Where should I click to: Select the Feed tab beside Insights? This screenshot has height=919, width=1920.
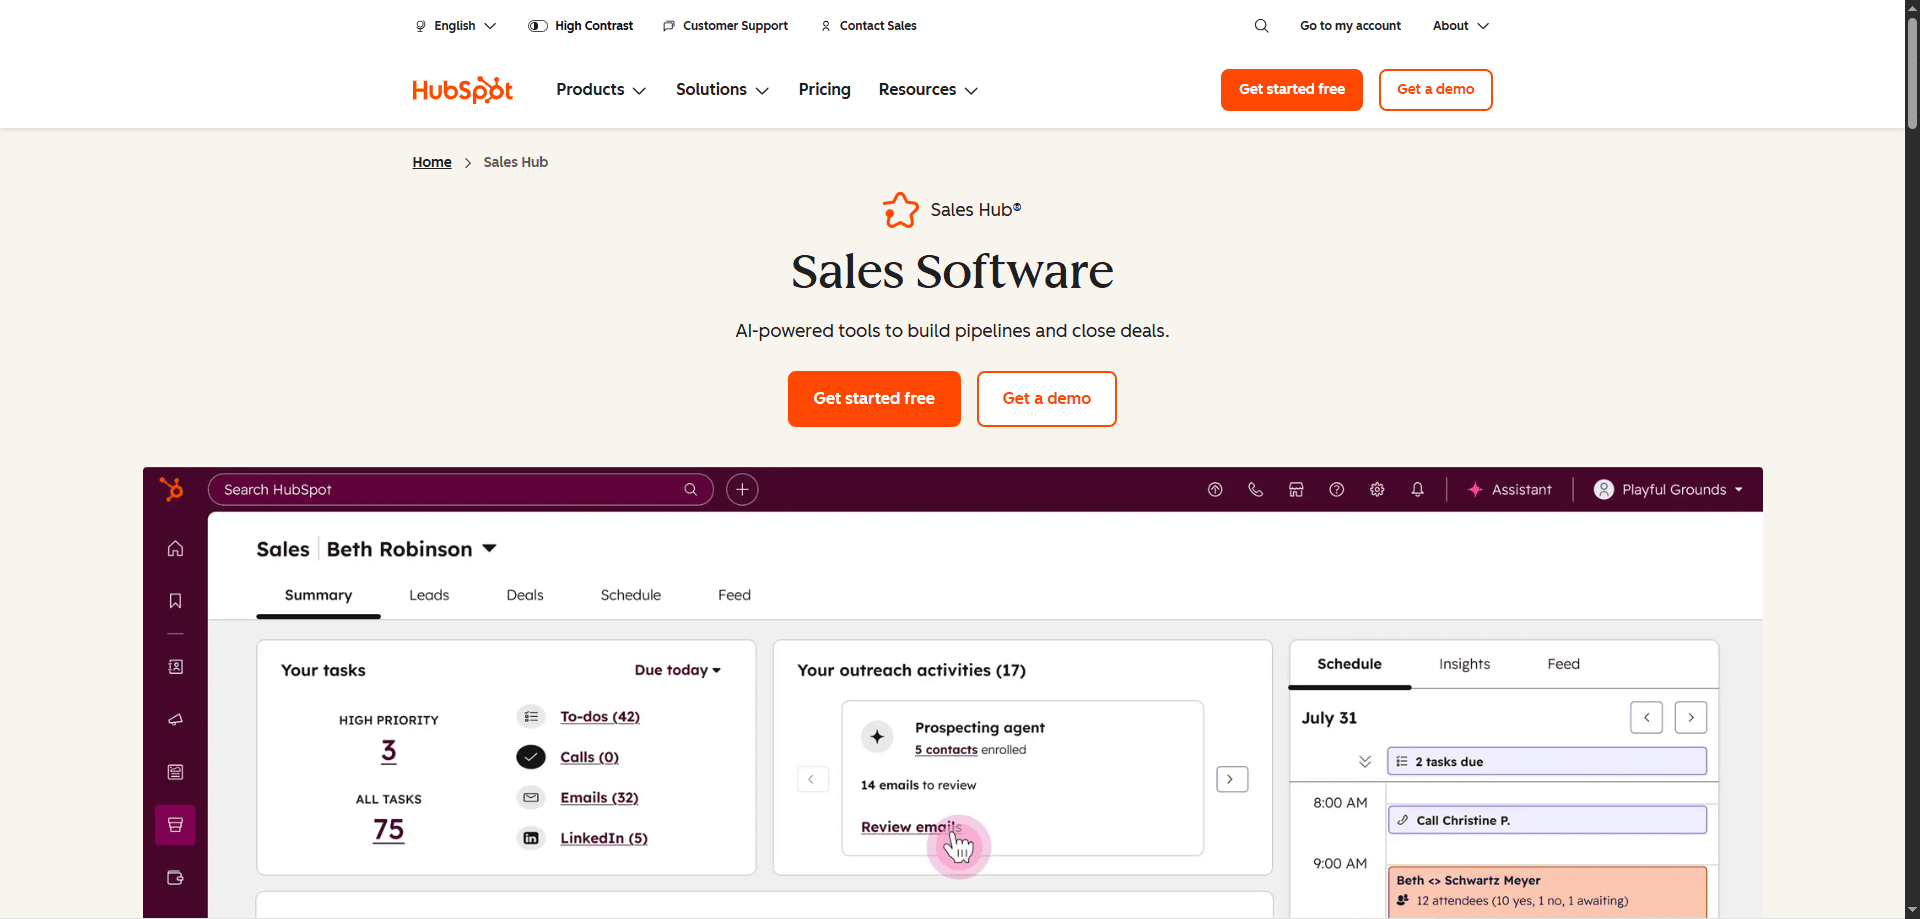tap(1563, 664)
